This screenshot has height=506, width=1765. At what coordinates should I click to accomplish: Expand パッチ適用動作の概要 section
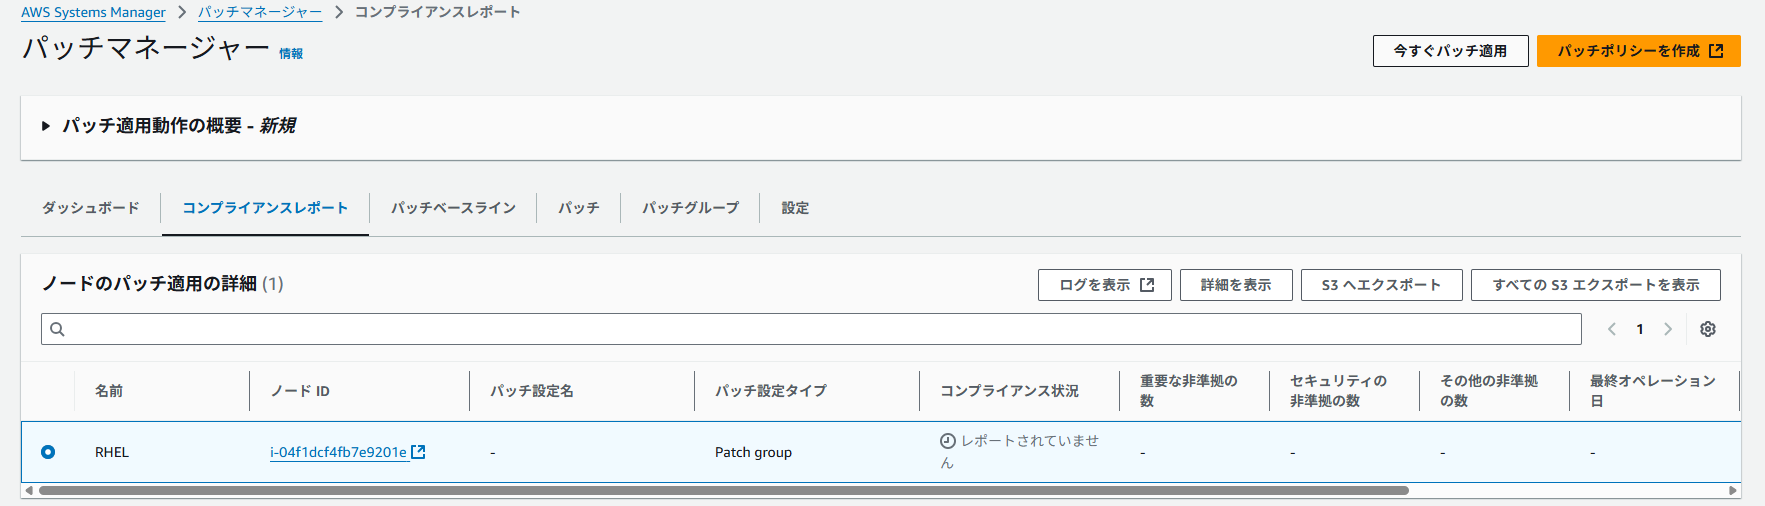[x=46, y=126]
